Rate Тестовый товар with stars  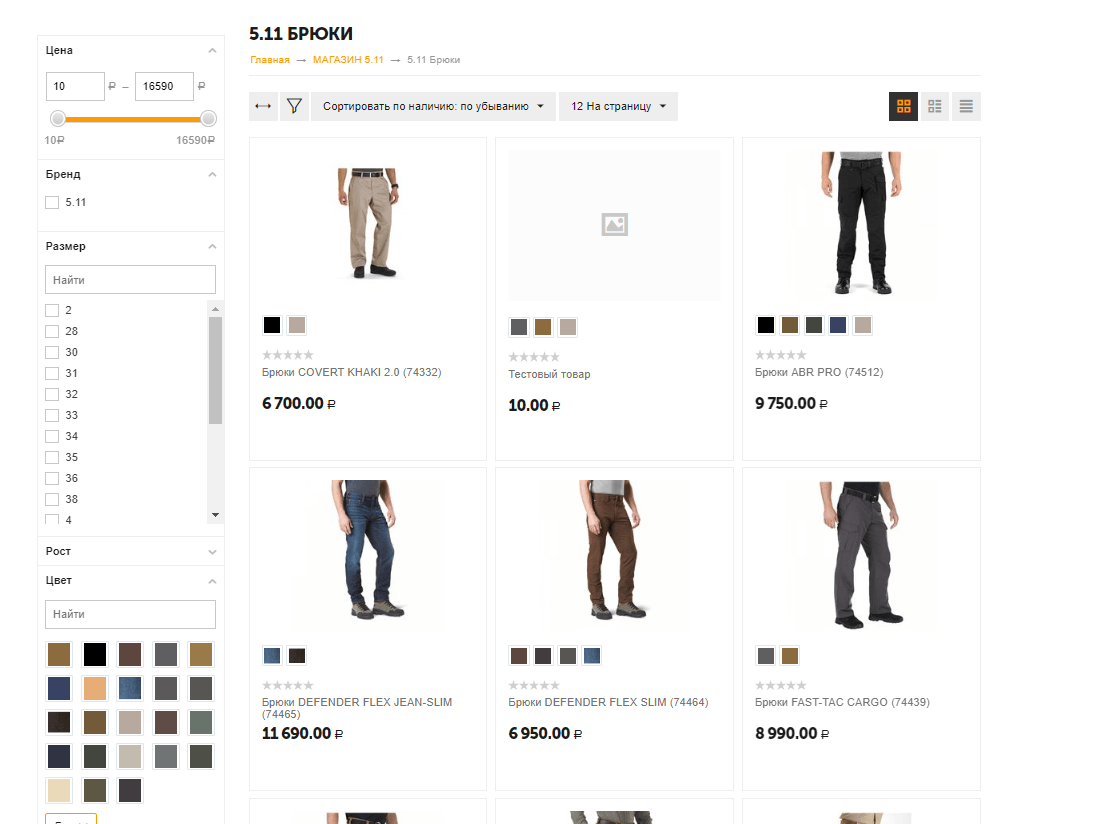click(x=534, y=357)
